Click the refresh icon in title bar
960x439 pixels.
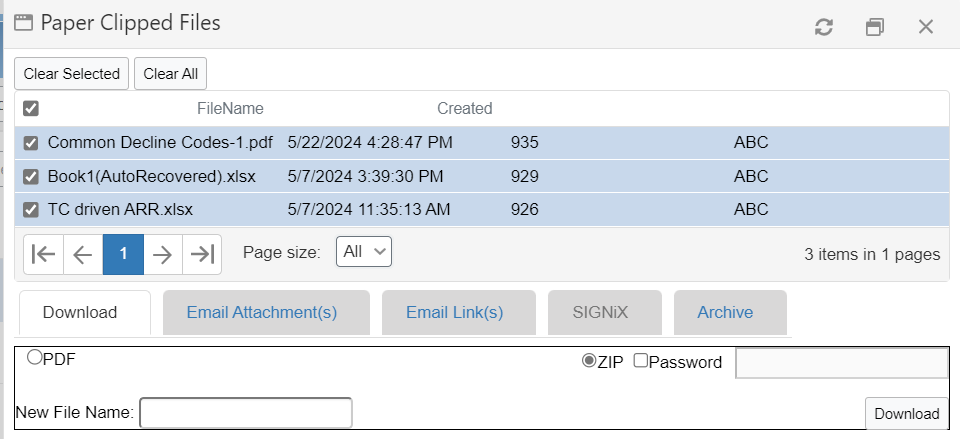click(824, 27)
